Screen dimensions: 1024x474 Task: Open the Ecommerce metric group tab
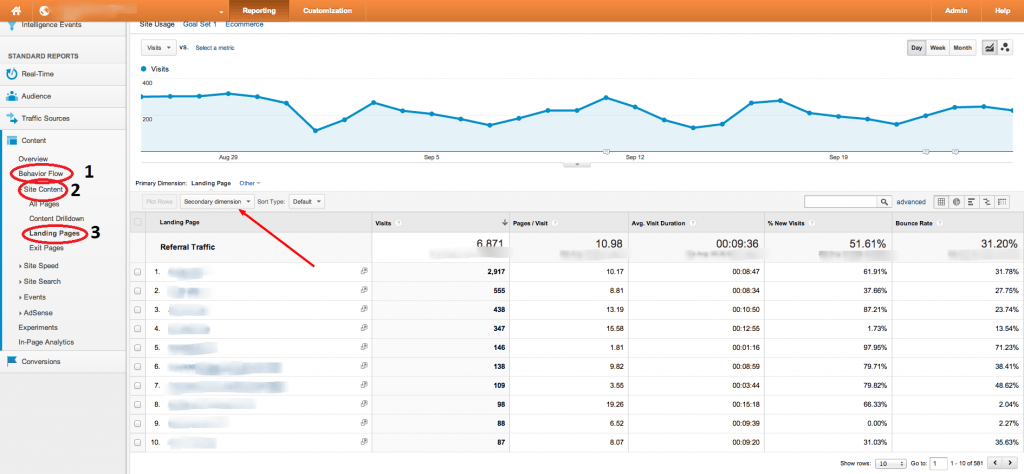[244, 23]
